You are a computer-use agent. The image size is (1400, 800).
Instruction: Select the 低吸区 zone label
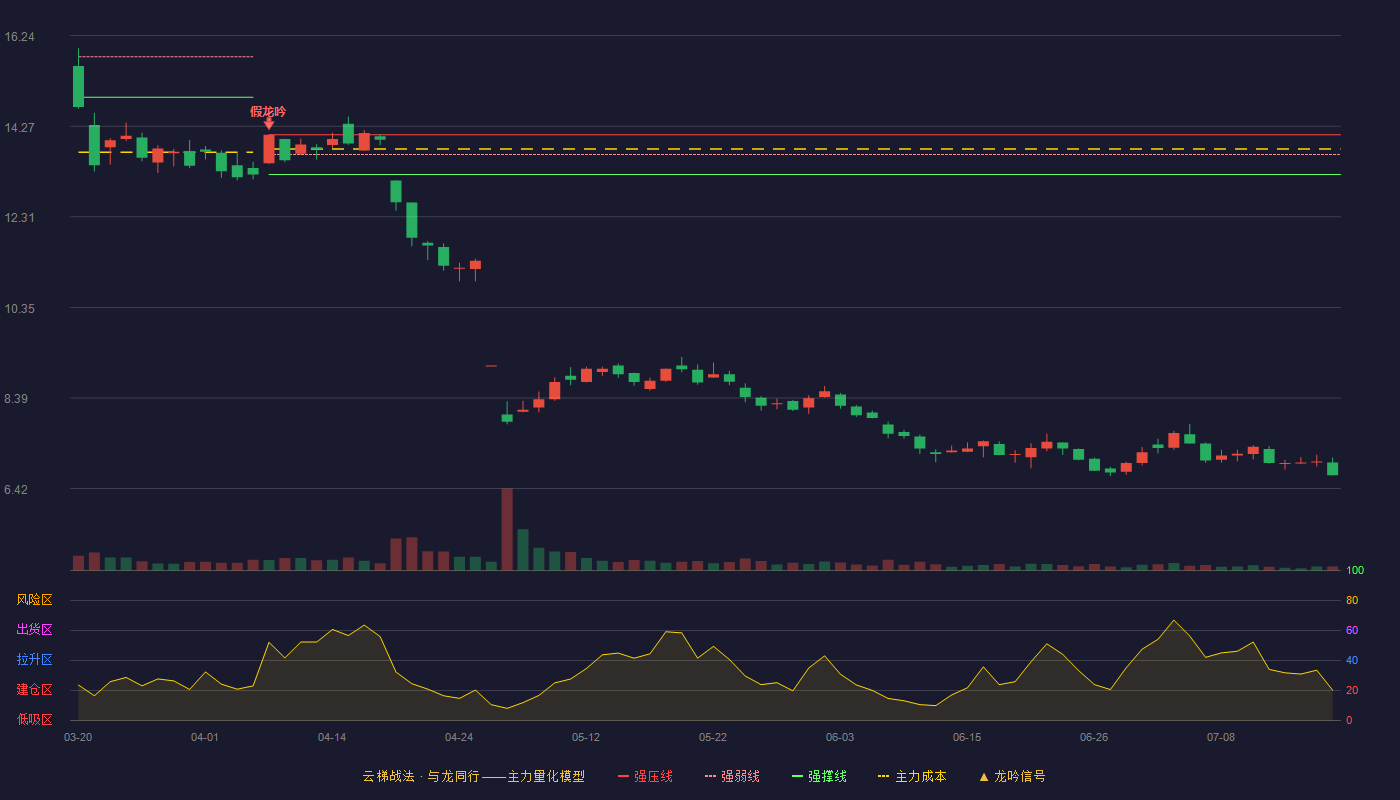click(x=34, y=719)
